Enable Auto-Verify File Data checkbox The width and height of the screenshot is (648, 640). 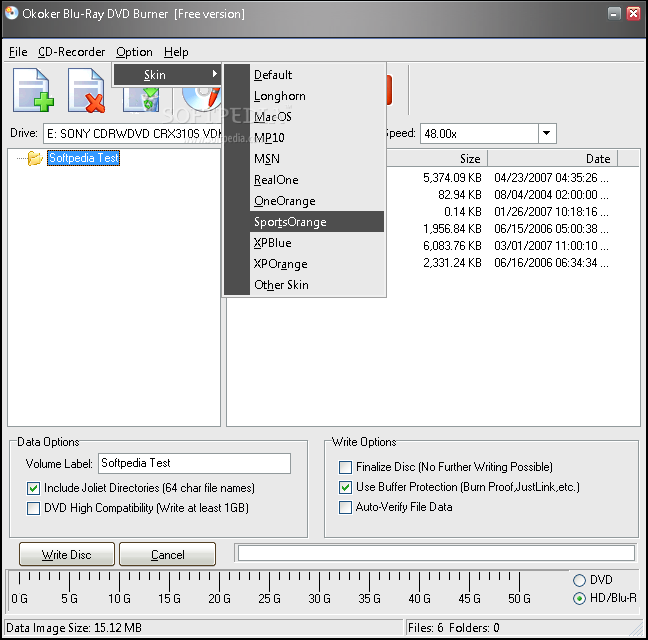345,507
